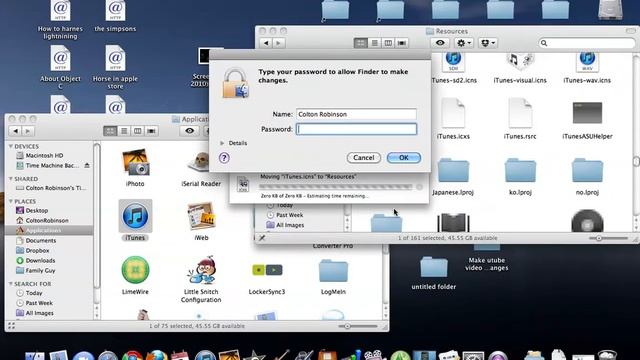Screen dimensions: 640x360
Task: Select Family Guy in sidebar
Action: [x=40, y=271]
